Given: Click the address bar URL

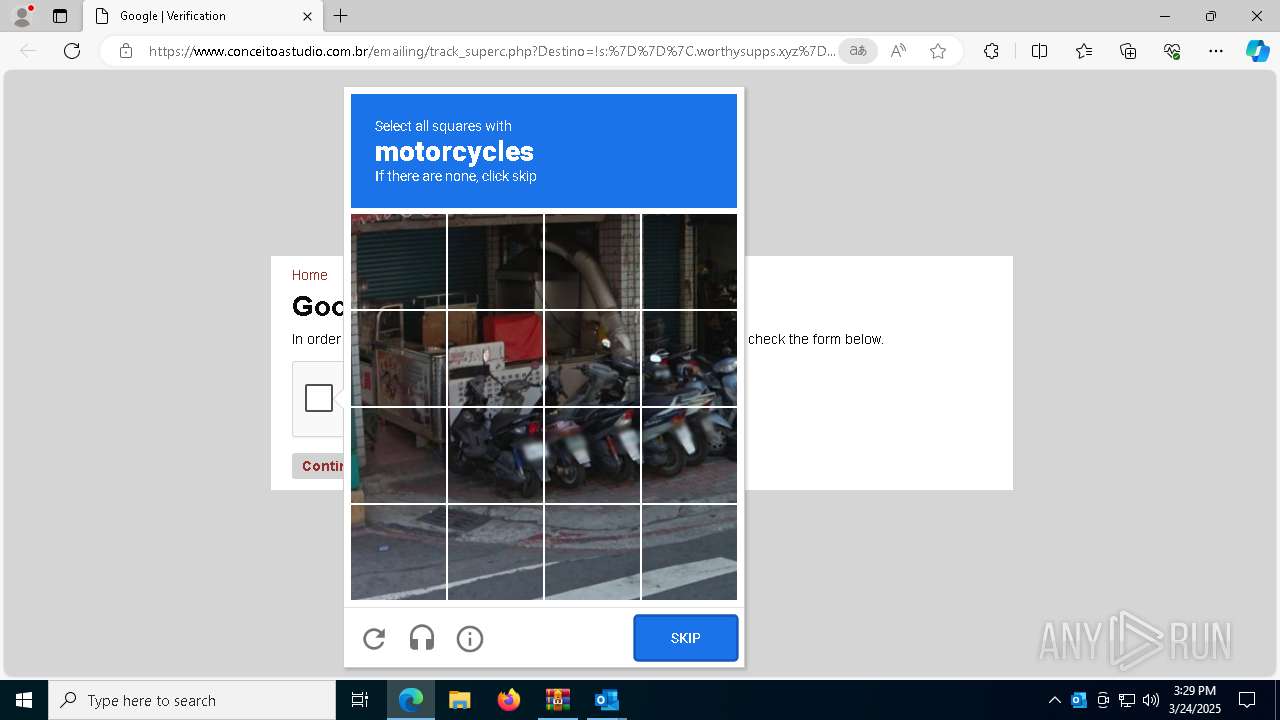Looking at the screenshot, I should 491,51.
